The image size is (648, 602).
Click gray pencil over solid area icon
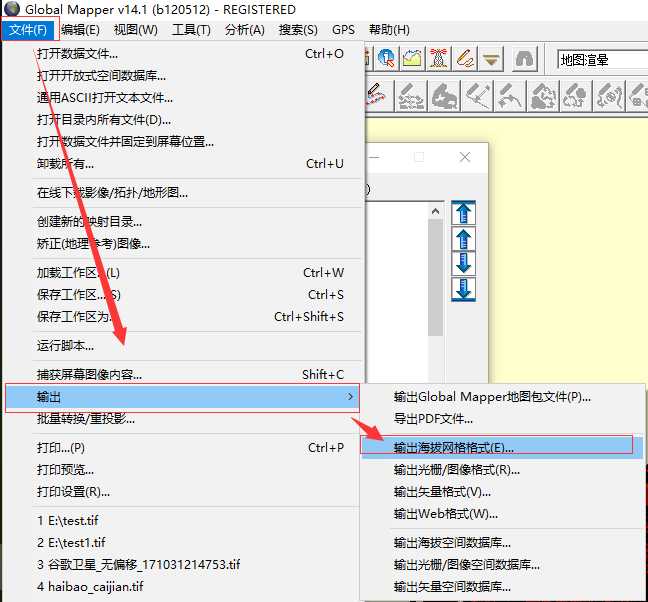(x=444, y=96)
